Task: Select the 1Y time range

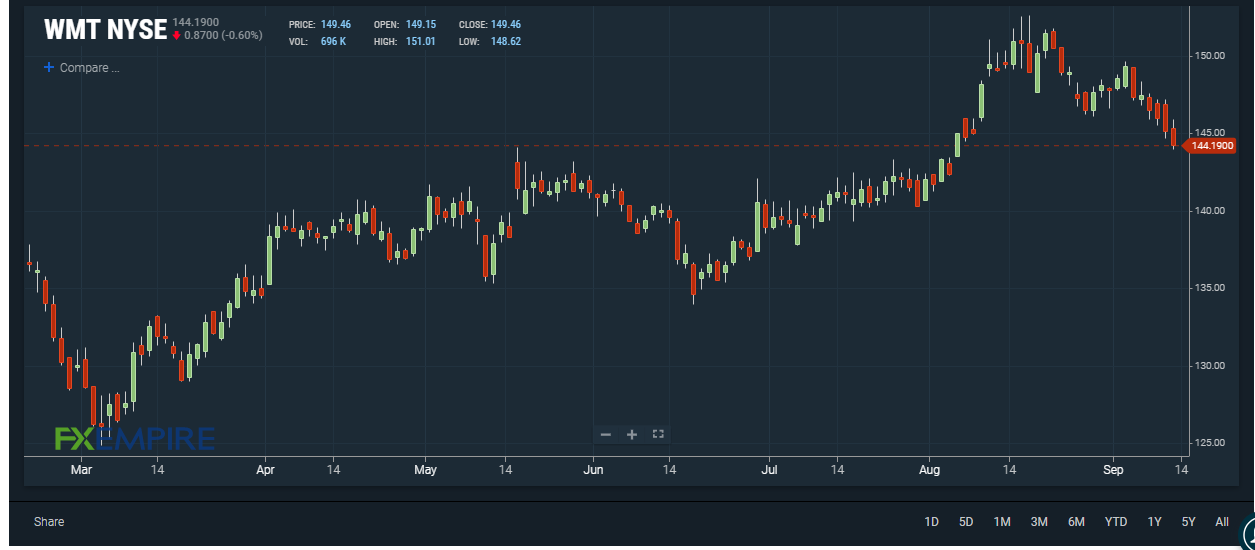Action: 1155,522
